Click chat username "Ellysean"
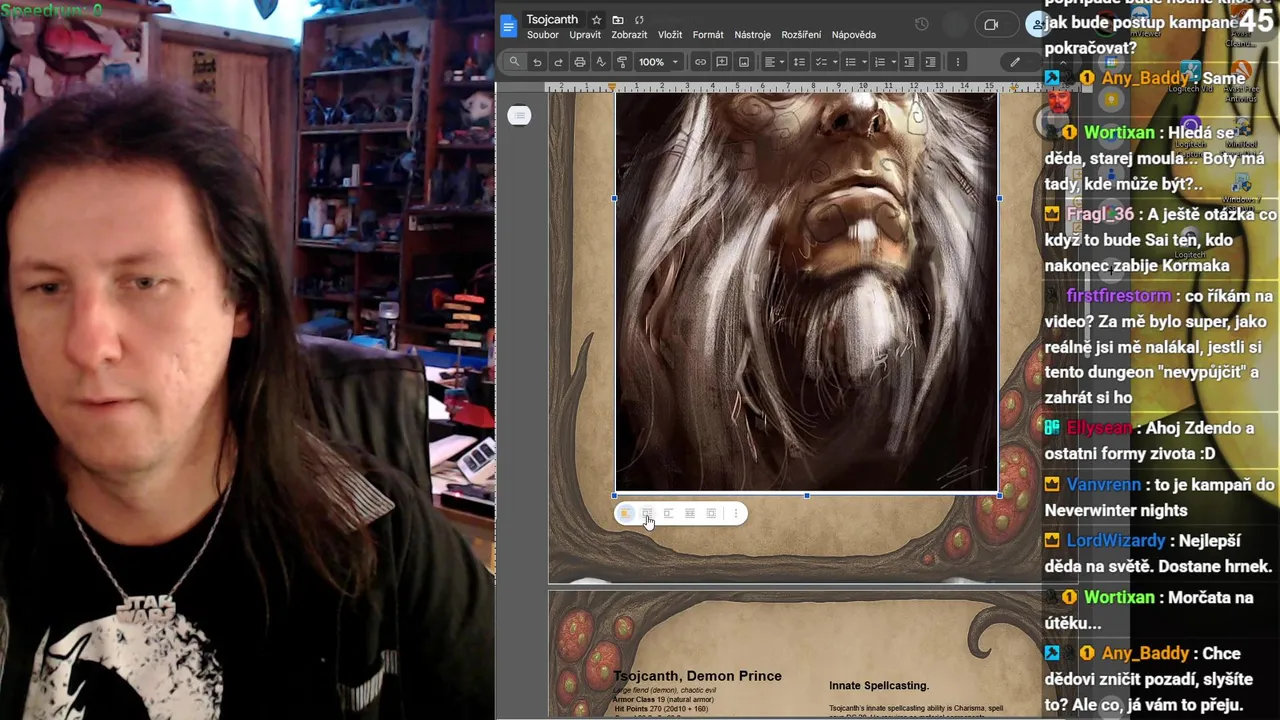 1099,428
